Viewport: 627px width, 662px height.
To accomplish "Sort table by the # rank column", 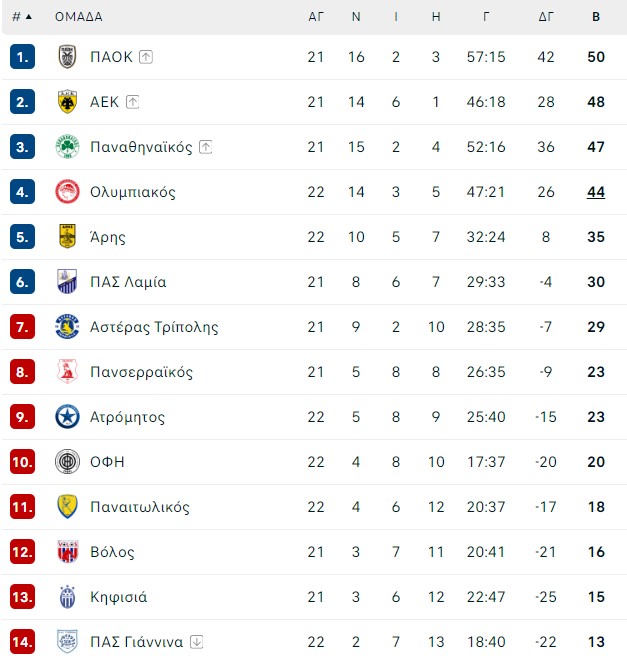I will 22,17.
